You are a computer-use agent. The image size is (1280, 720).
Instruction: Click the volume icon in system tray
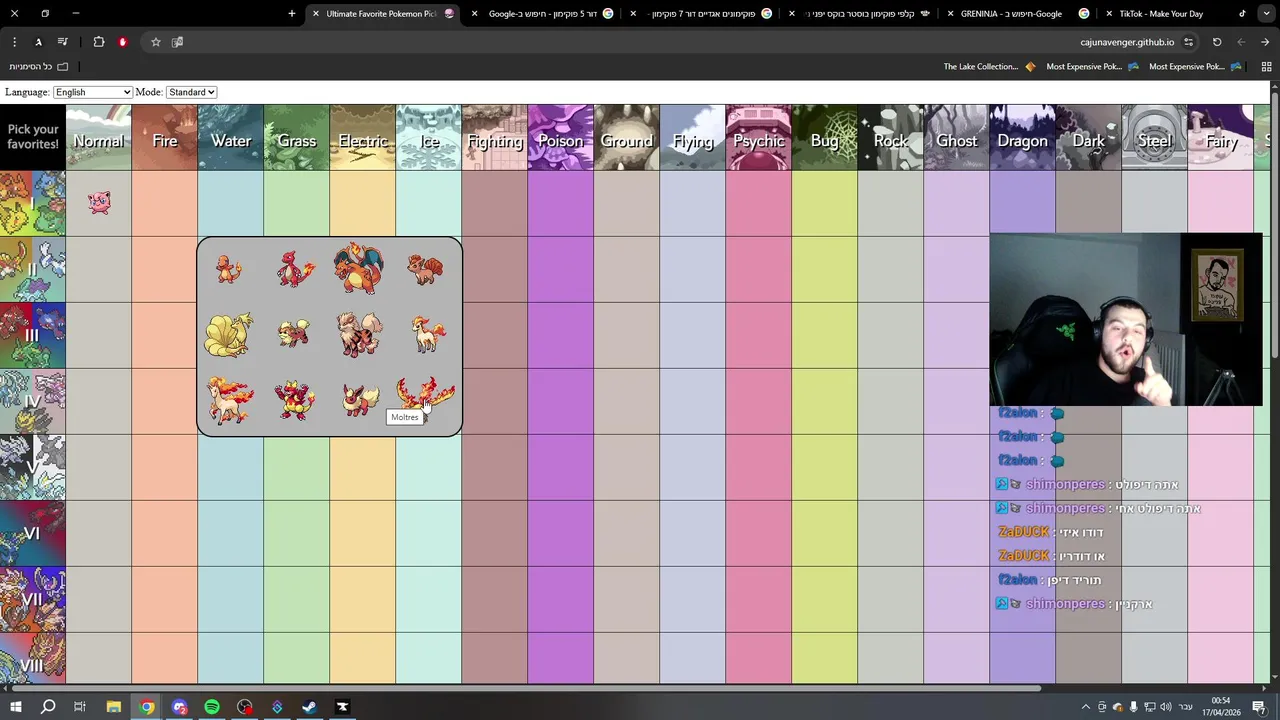[1166, 707]
